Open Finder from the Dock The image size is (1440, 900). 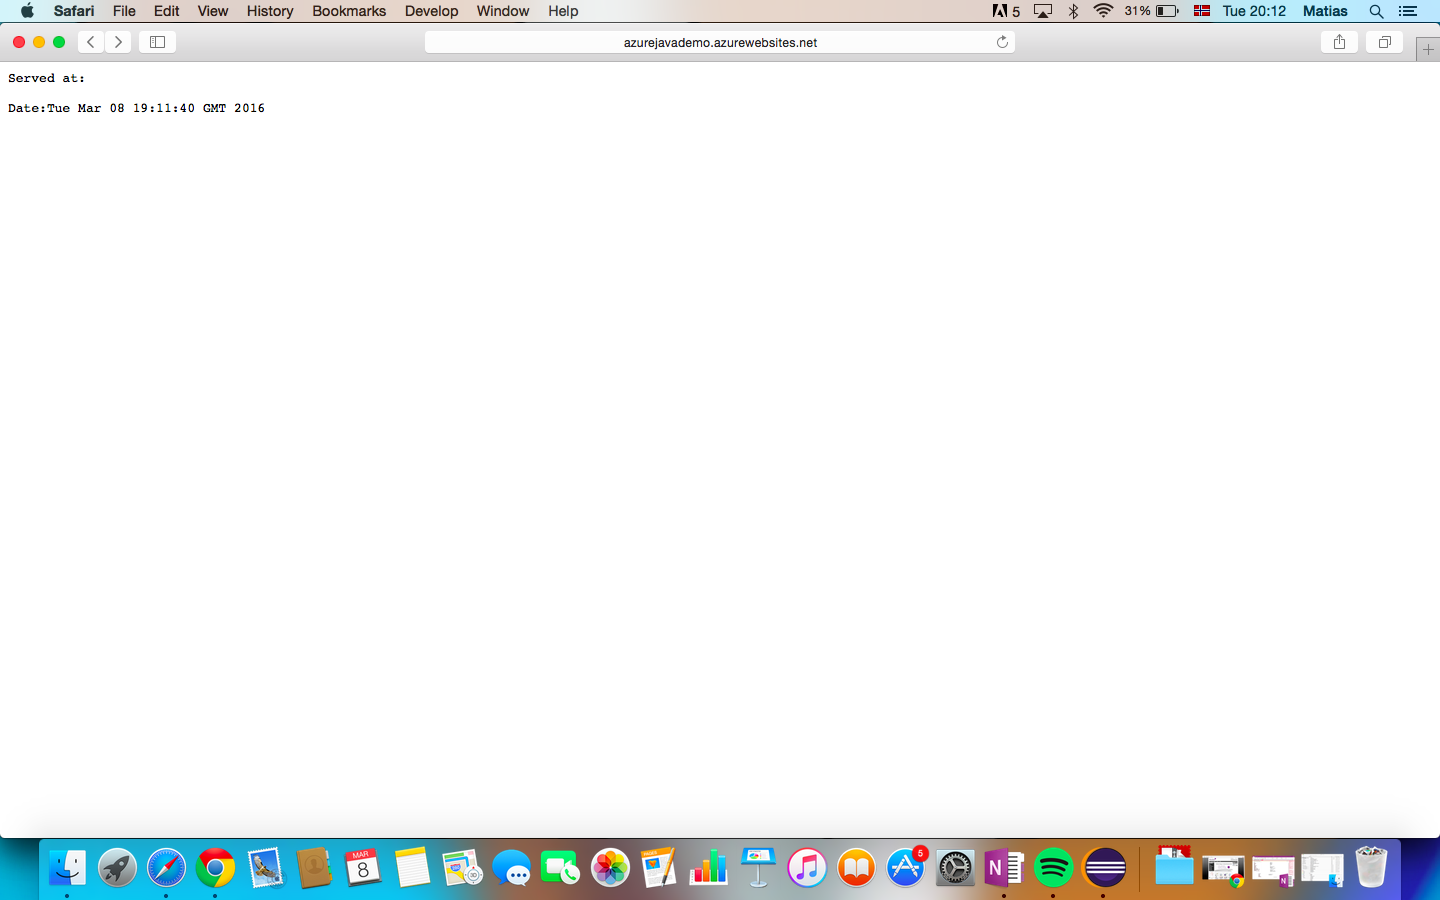point(67,867)
